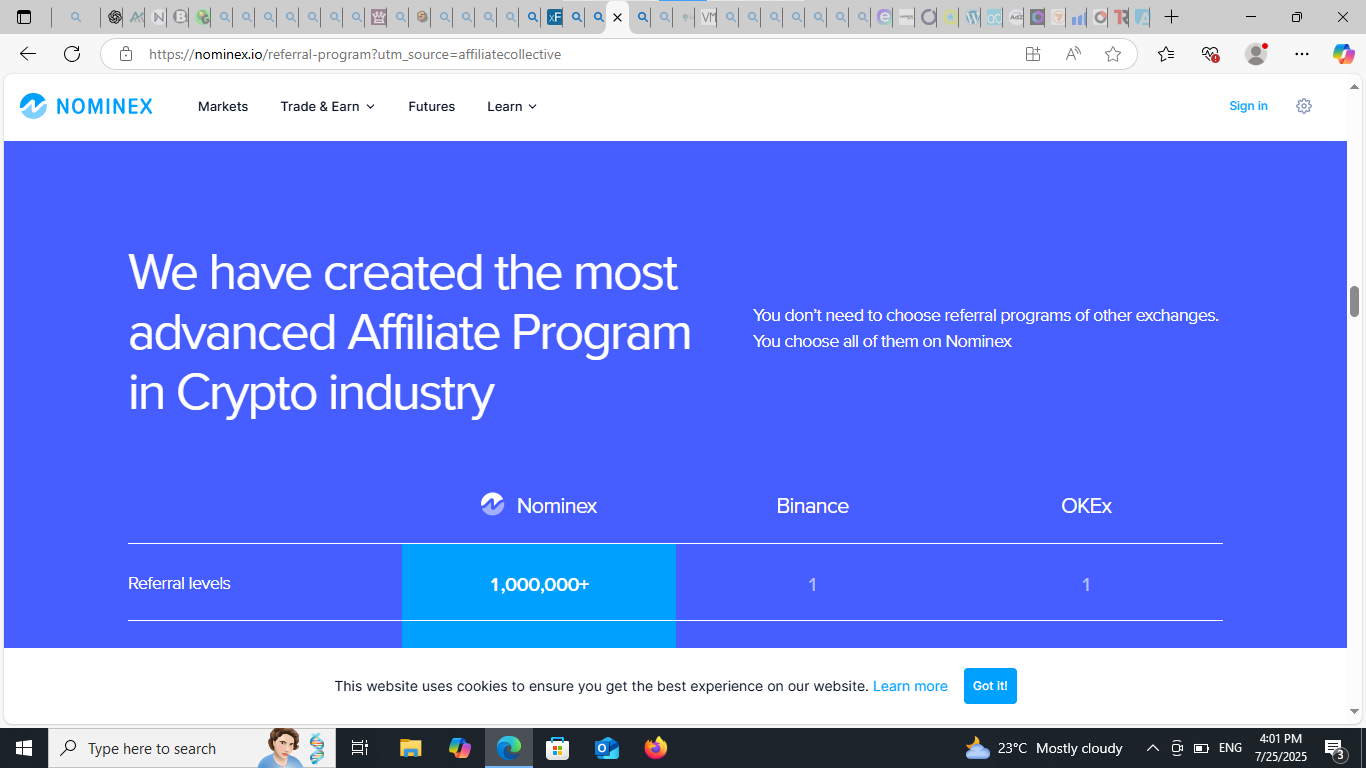Open the Futures menu item
Image resolution: width=1366 pixels, height=768 pixels.
point(432,106)
